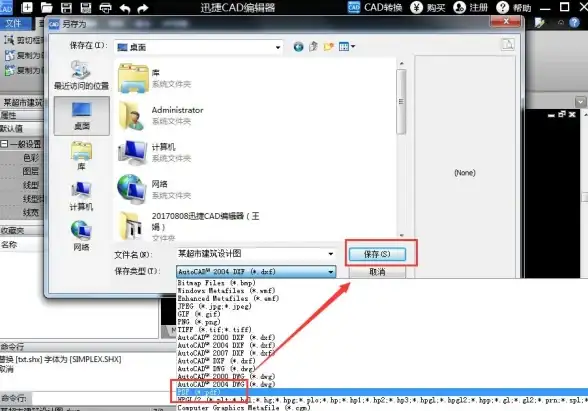This screenshot has width=588, height=411.
Task: Click the 图层 property row
Action: point(22,171)
